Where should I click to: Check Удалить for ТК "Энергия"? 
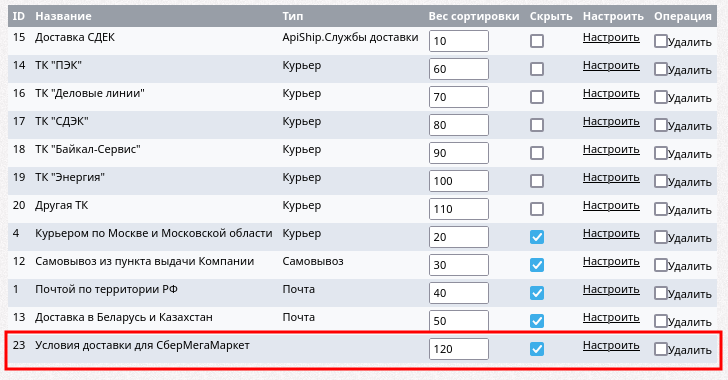coord(661,181)
